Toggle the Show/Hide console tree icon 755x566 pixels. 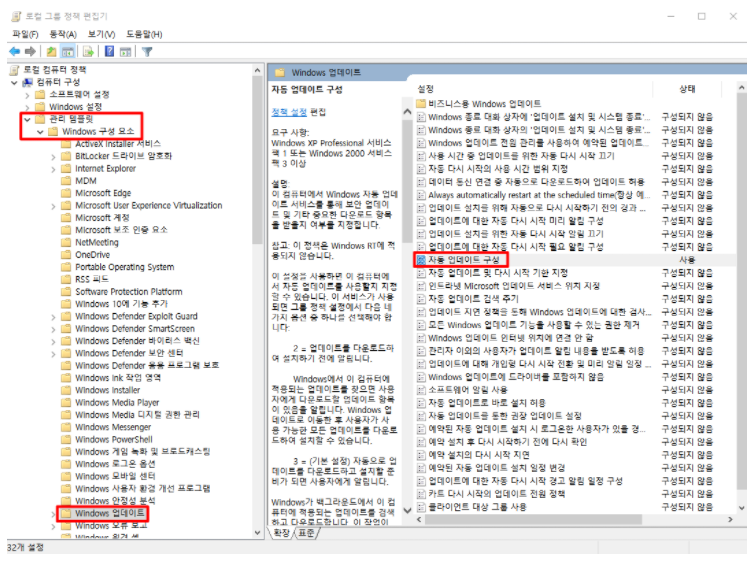click(x=68, y=51)
